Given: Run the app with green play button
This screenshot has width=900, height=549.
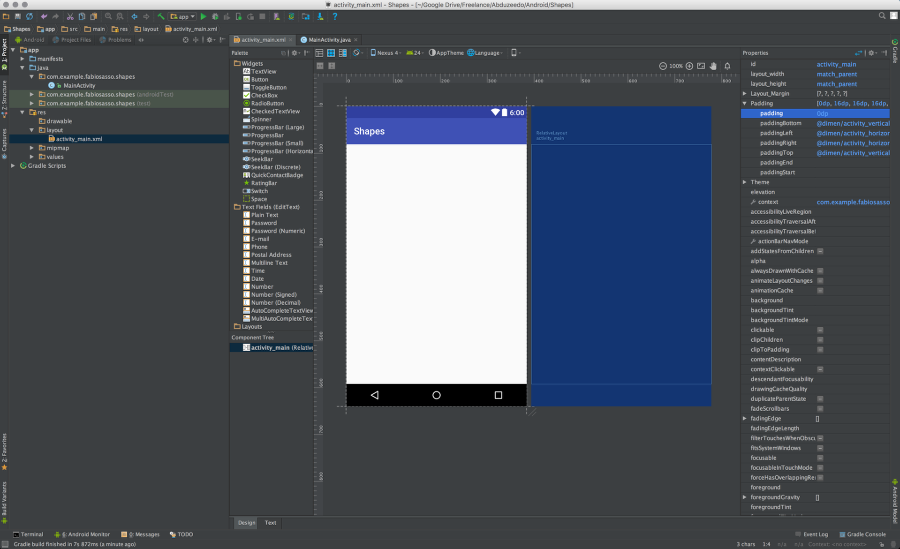Looking at the screenshot, I should [x=203, y=17].
